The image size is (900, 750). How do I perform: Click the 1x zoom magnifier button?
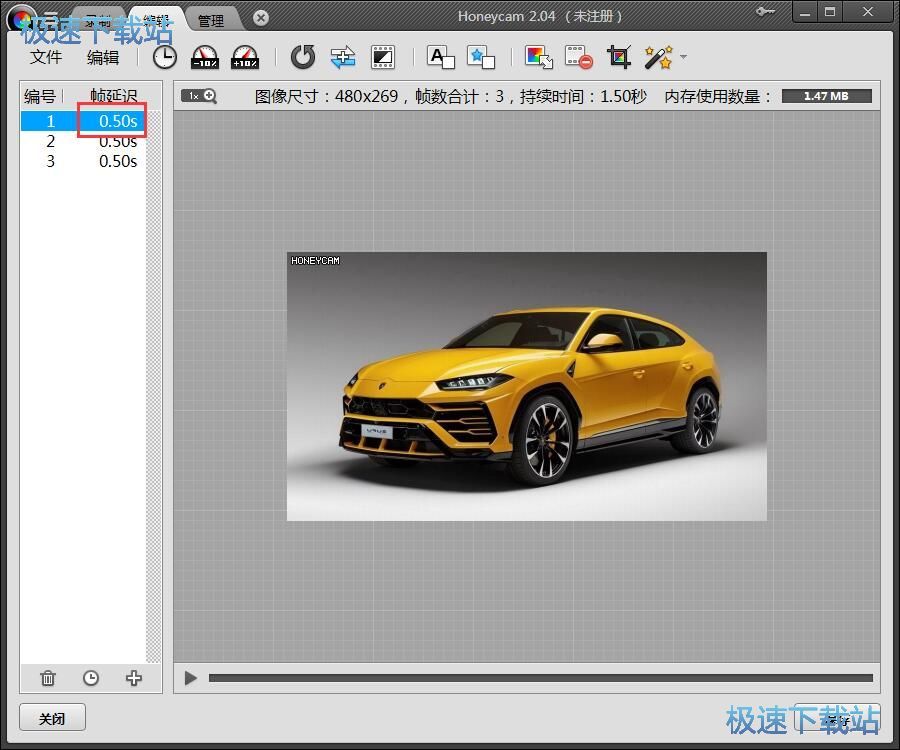click(x=199, y=96)
